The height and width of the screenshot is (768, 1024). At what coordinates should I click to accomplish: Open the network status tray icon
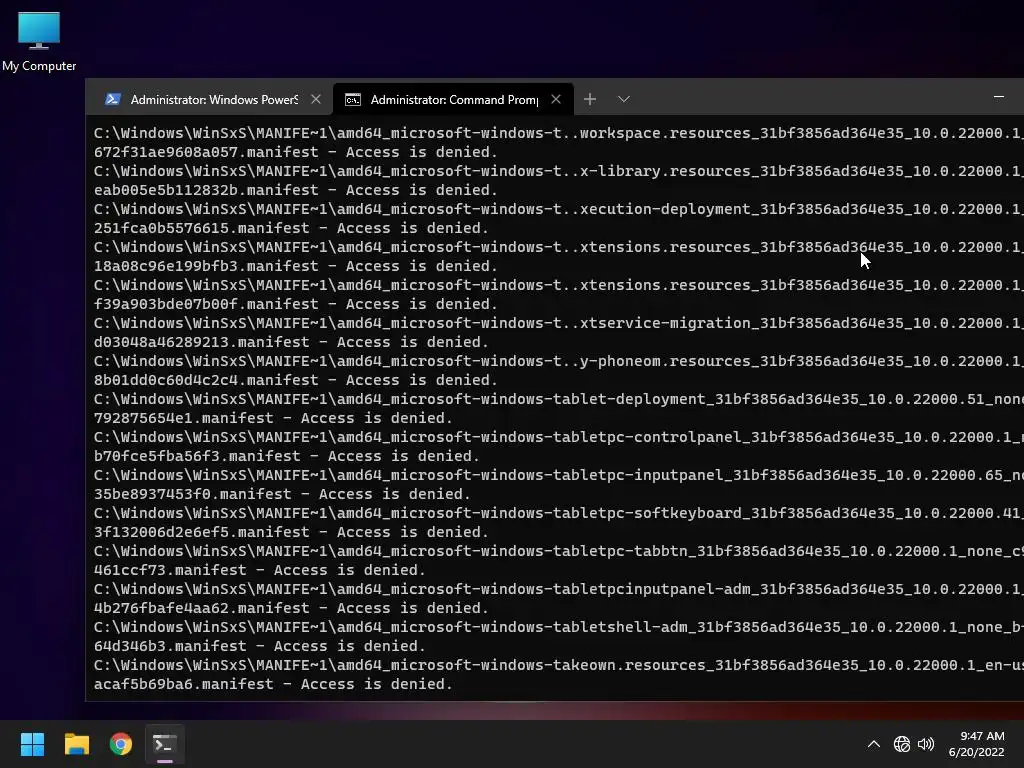pyautogui.click(x=902, y=744)
